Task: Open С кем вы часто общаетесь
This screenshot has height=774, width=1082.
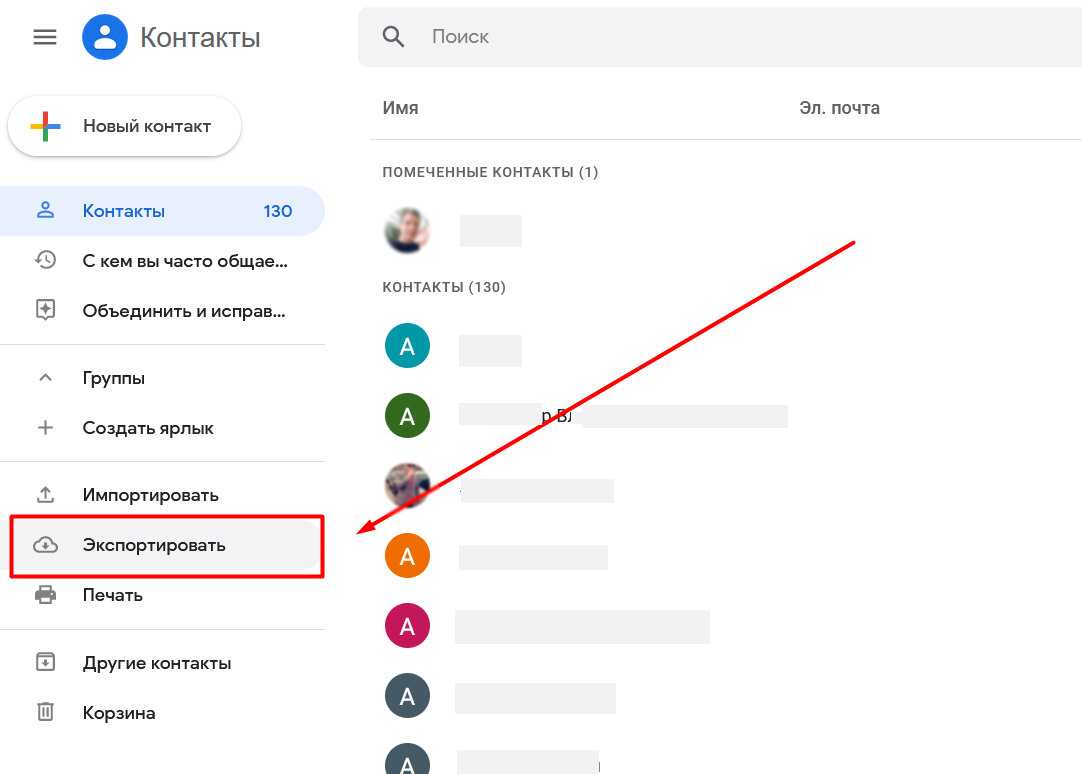Action: pyautogui.click(x=162, y=261)
